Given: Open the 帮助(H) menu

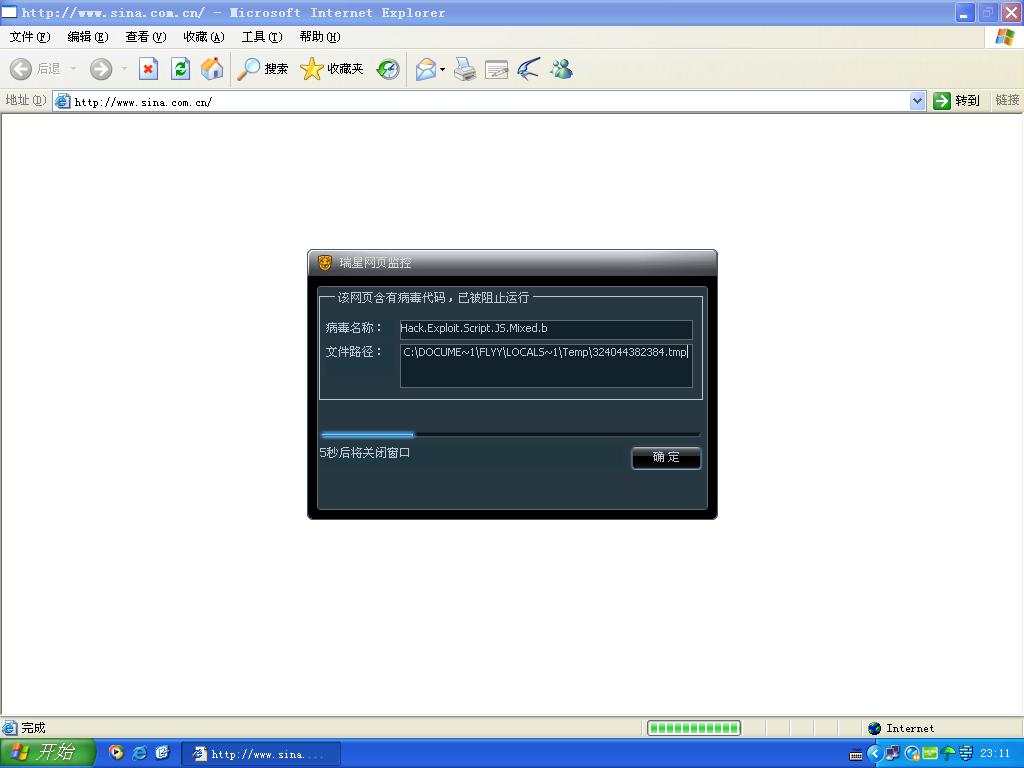Looking at the screenshot, I should (x=320, y=37).
